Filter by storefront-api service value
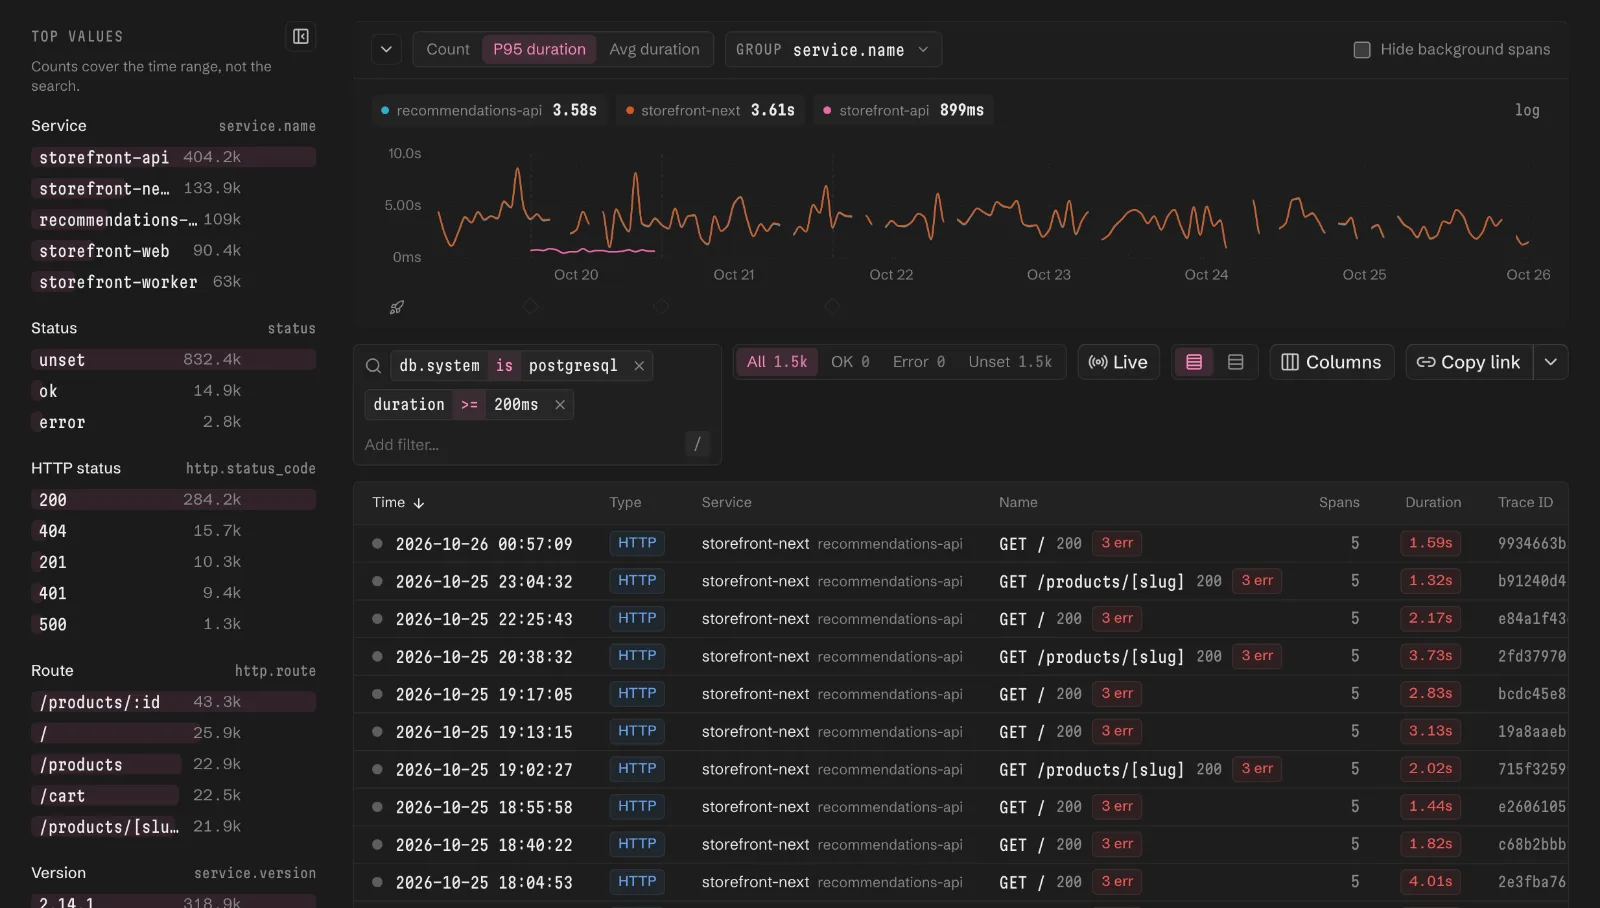The image size is (1600, 908). 174,157
